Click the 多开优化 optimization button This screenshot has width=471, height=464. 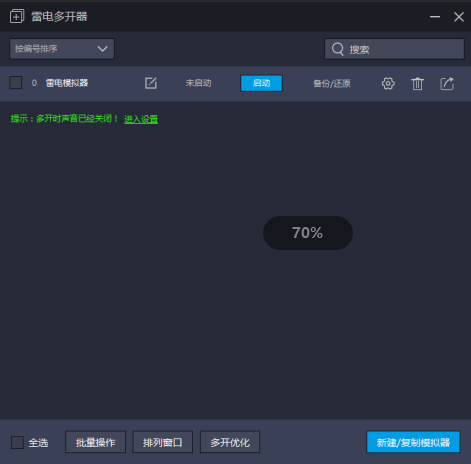(230, 442)
